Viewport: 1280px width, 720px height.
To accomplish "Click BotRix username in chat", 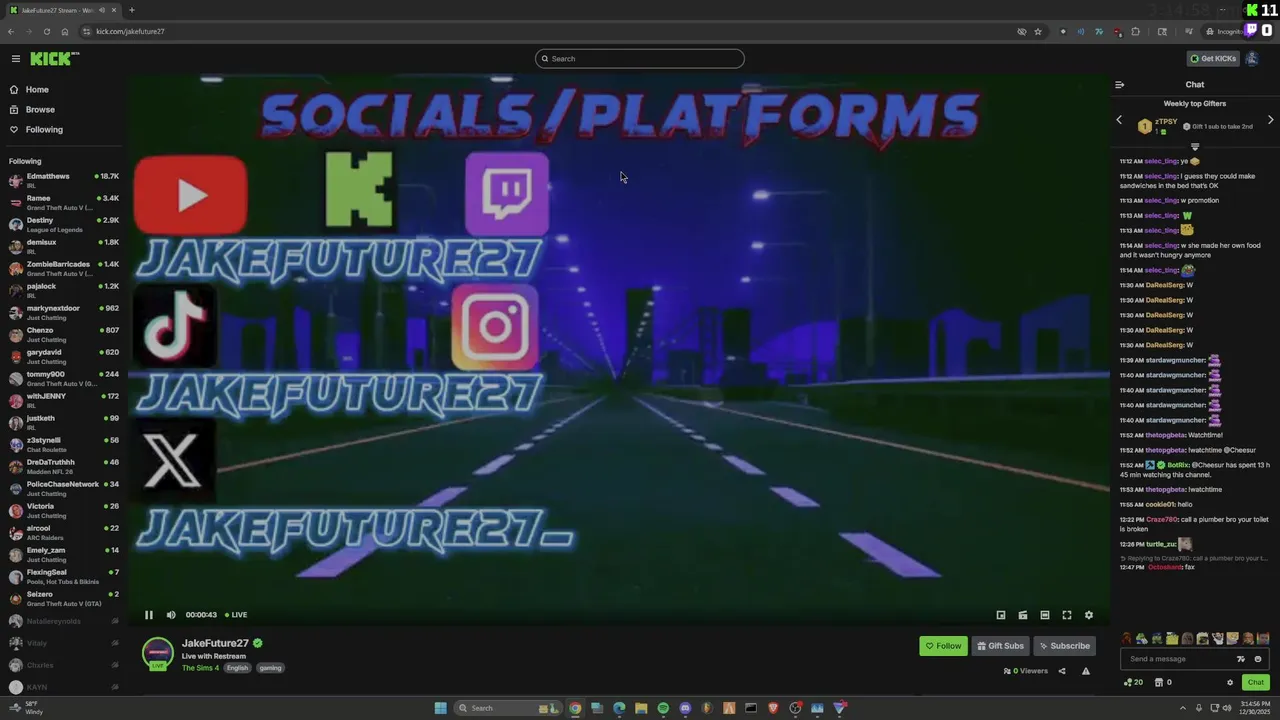I will (x=1177, y=465).
